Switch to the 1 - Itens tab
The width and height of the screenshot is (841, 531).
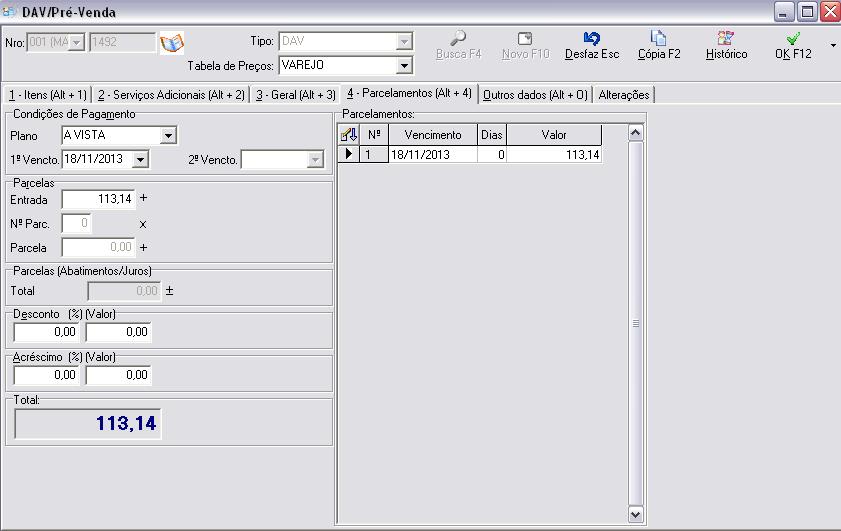tap(47, 95)
